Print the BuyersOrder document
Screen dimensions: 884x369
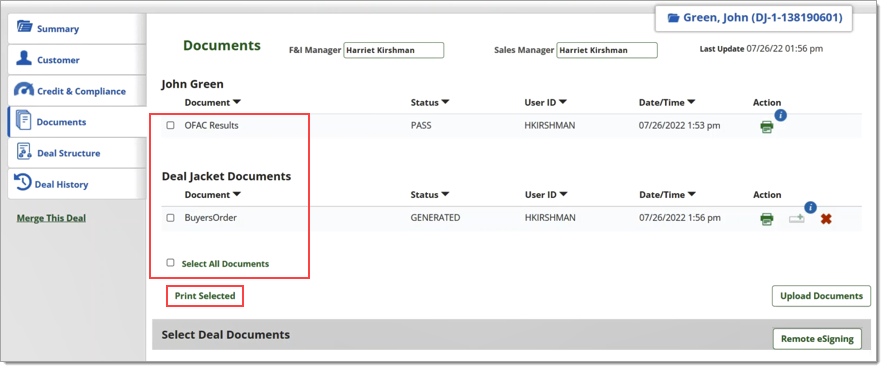tap(766, 219)
